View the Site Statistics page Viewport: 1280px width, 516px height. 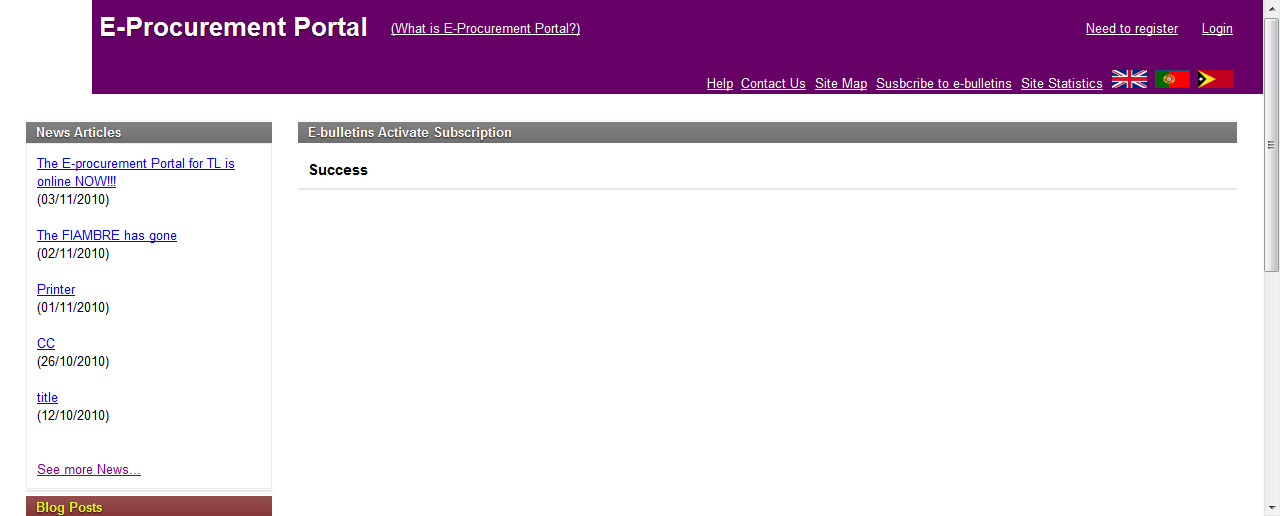pos(1061,84)
